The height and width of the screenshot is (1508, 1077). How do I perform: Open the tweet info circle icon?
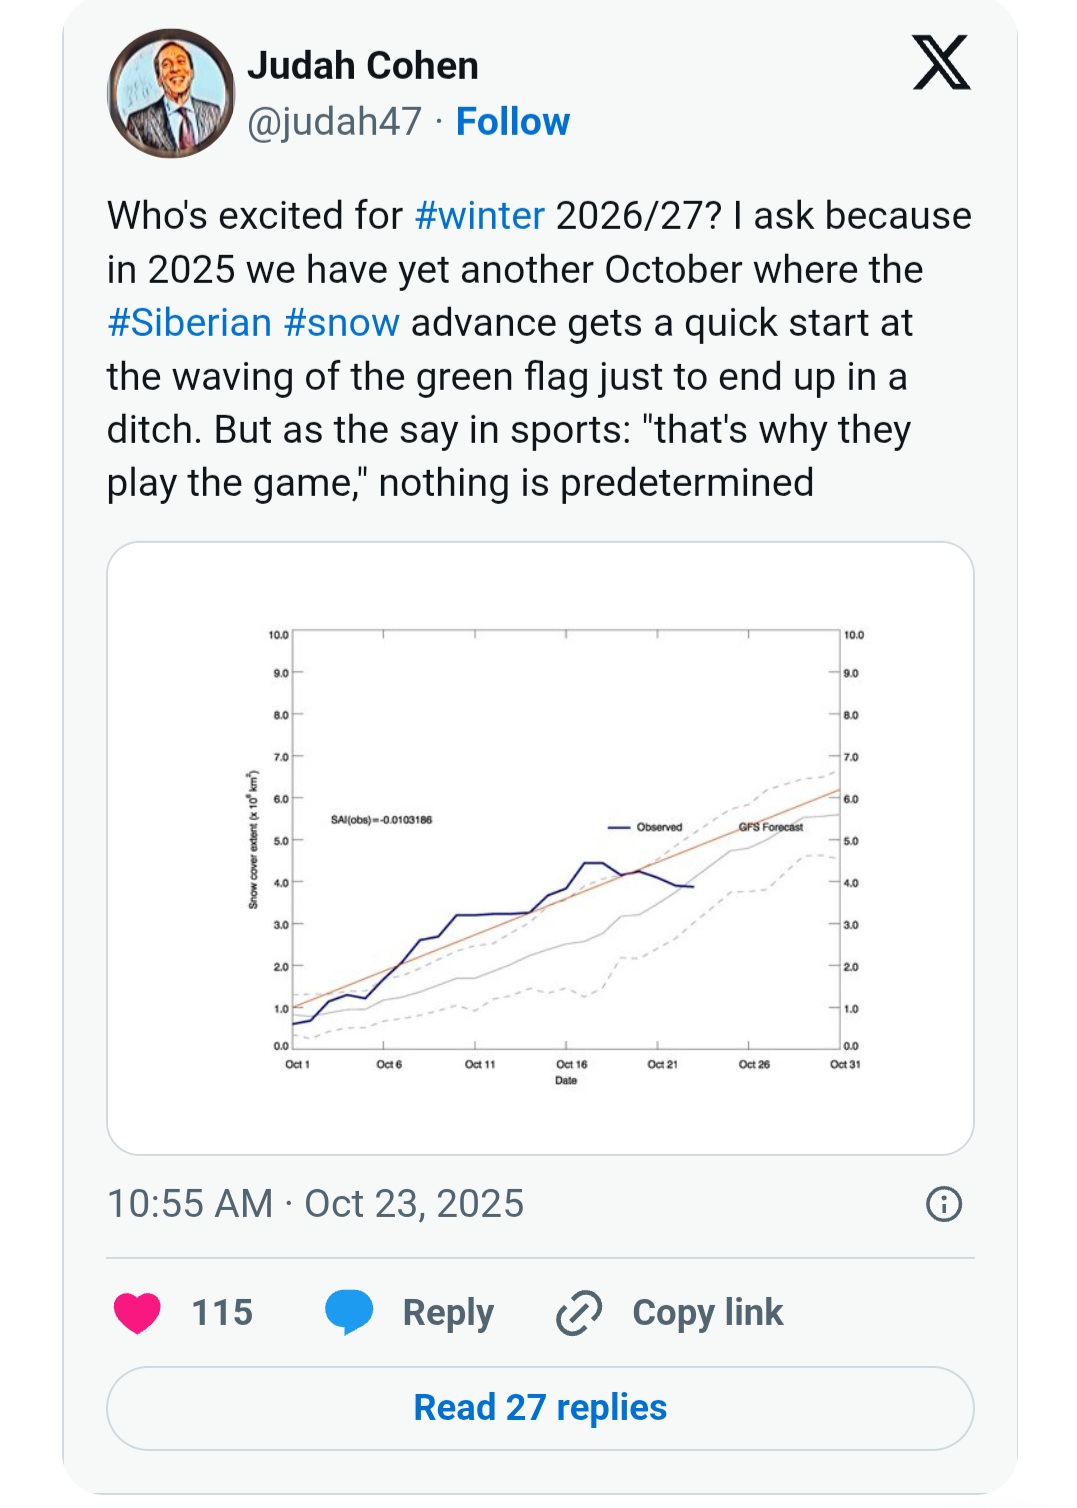(943, 1204)
